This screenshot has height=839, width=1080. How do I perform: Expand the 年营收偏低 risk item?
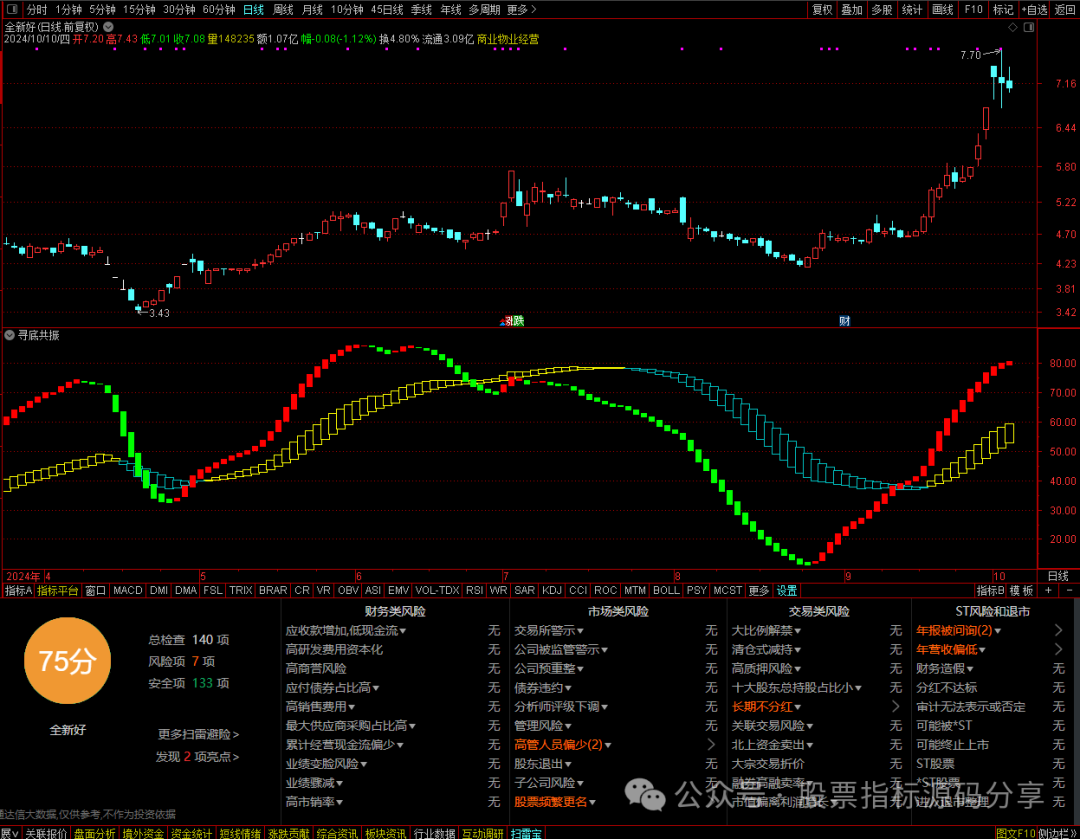pos(951,650)
